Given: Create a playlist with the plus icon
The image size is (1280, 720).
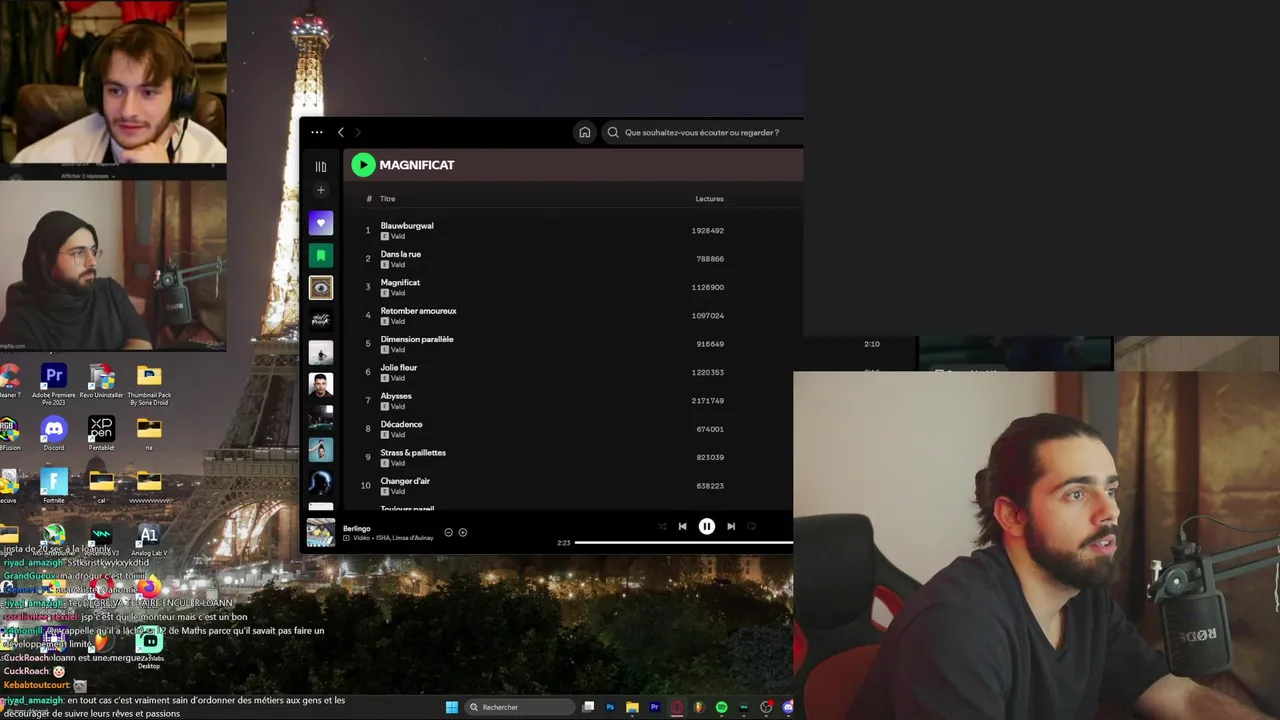Looking at the screenshot, I should pos(321,190).
